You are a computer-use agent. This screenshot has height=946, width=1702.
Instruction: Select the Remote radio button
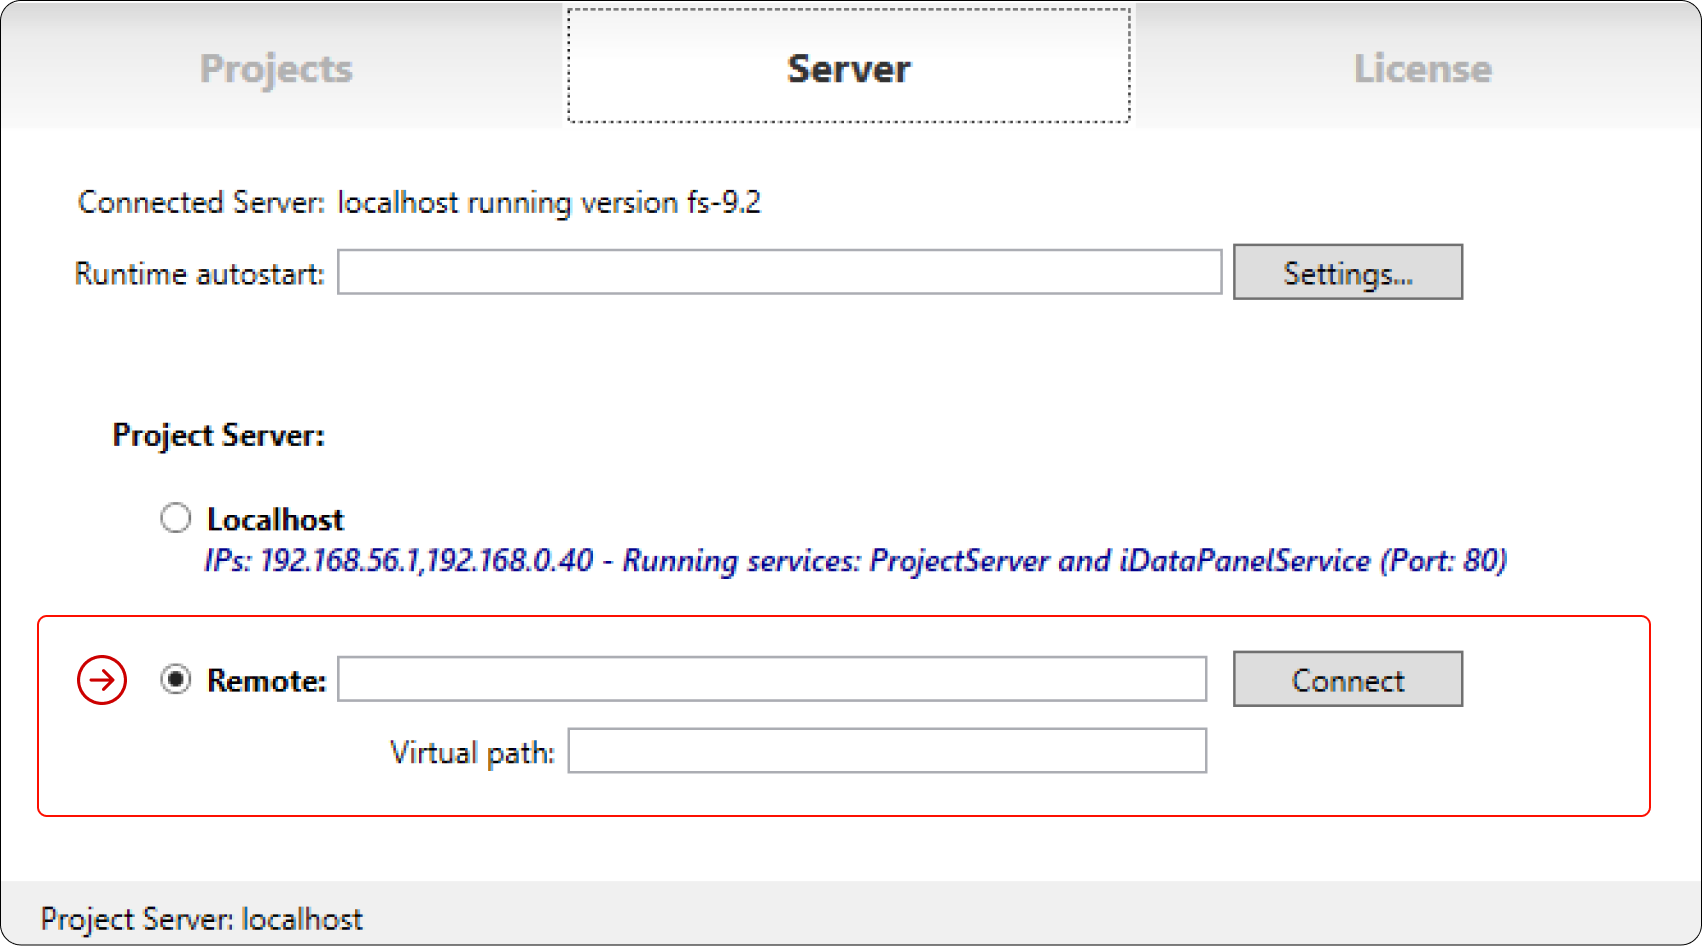pos(176,680)
